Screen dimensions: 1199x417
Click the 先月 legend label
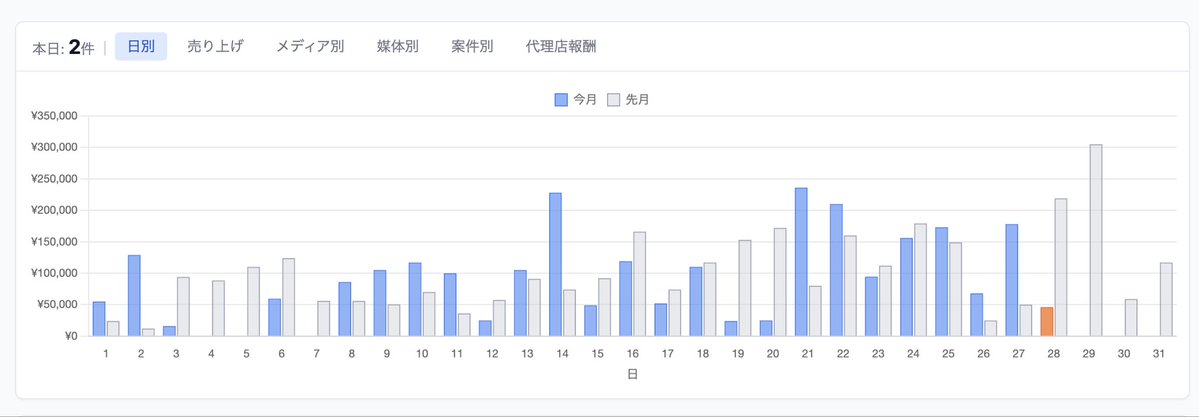637,100
